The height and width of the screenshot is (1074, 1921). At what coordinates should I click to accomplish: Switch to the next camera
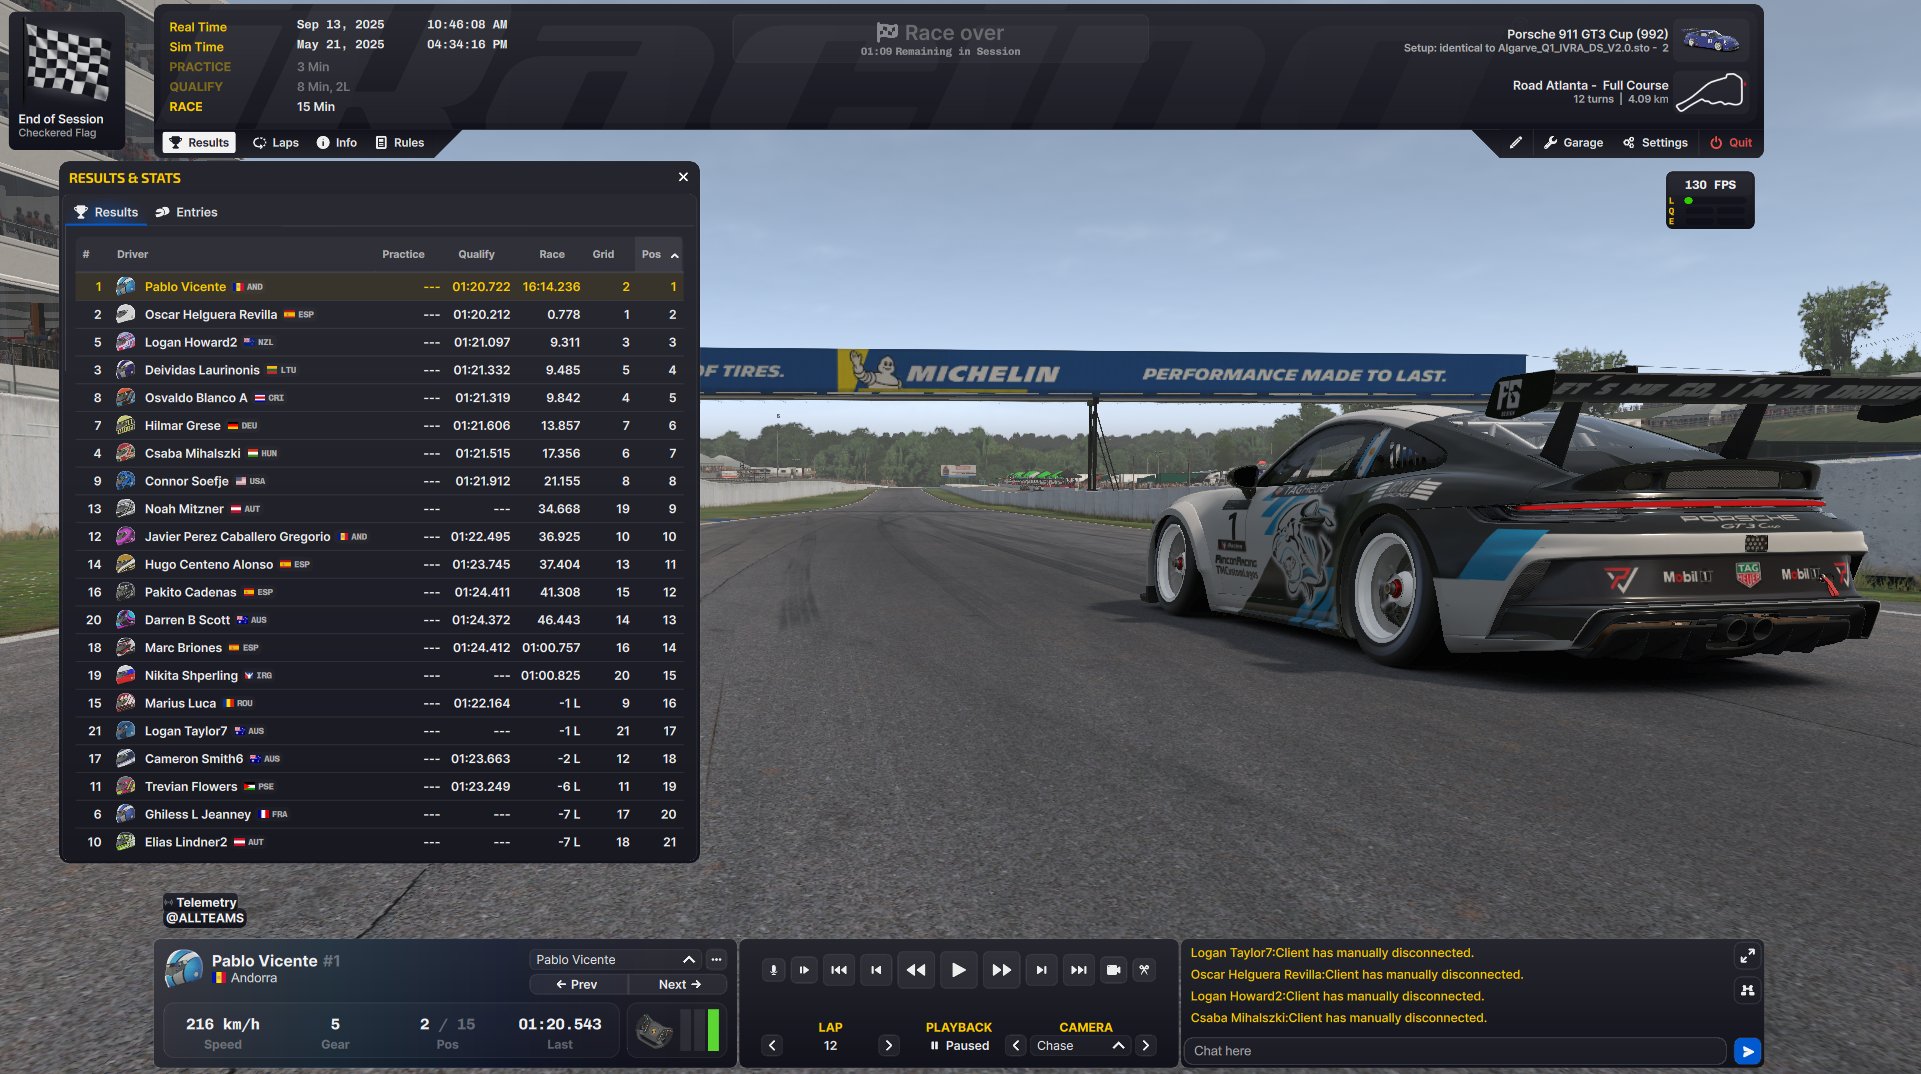[x=1146, y=1046]
